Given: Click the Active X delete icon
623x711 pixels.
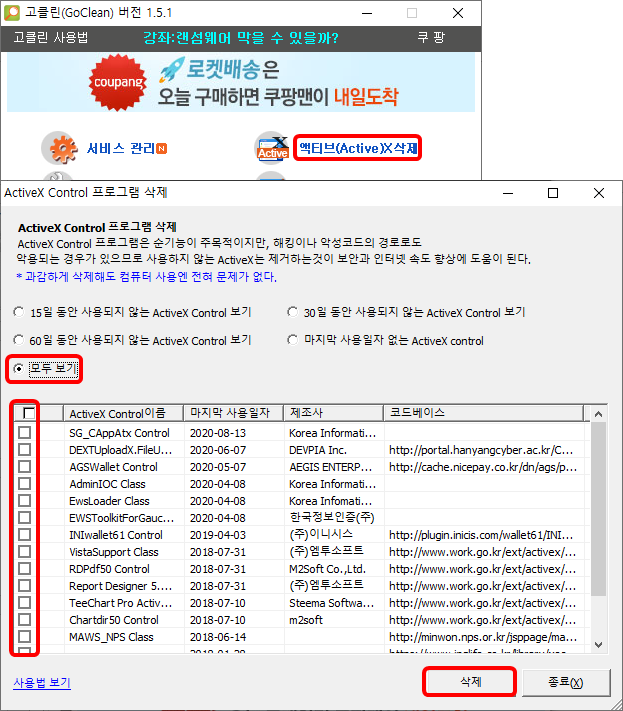Looking at the screenshot, I should pos(272,148).
